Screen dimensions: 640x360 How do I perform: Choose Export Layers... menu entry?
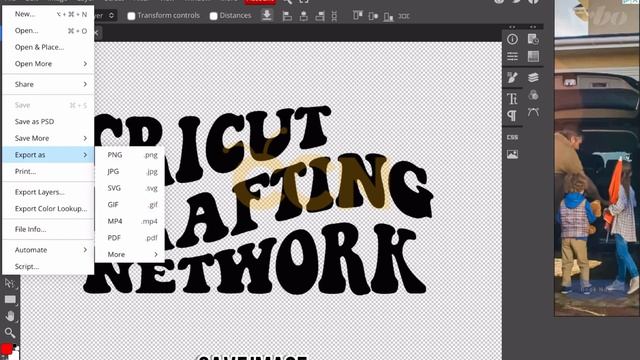[48, 192]
